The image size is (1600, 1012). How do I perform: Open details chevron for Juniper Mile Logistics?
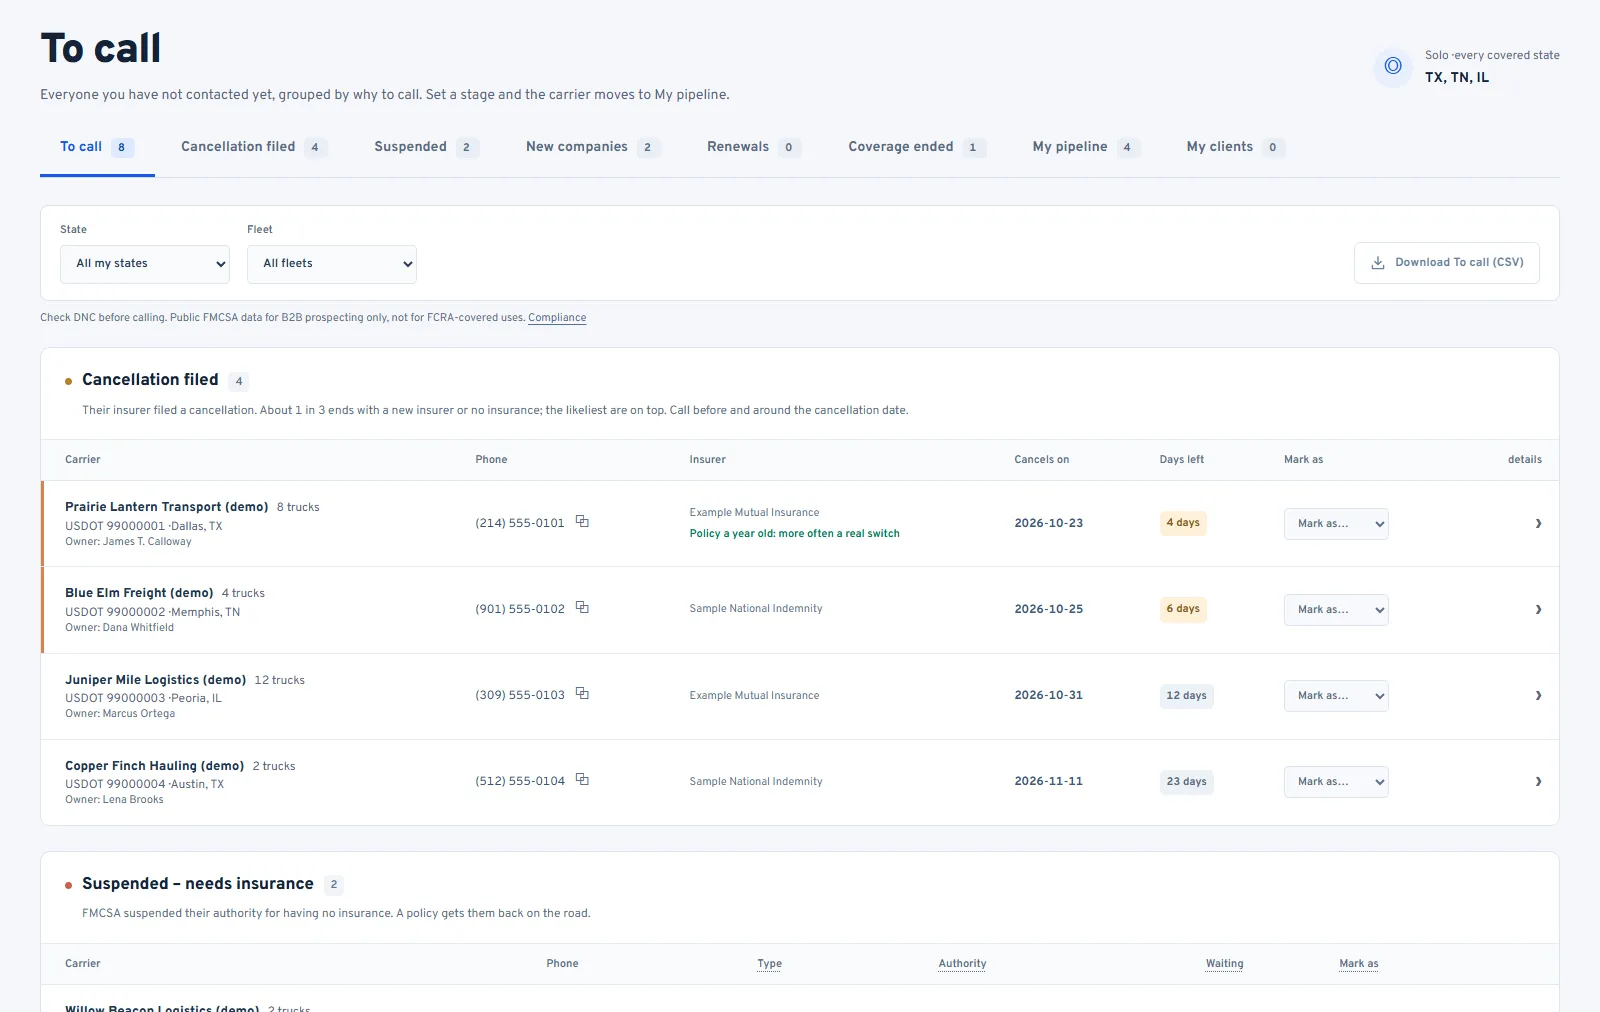pos(1538,696)
